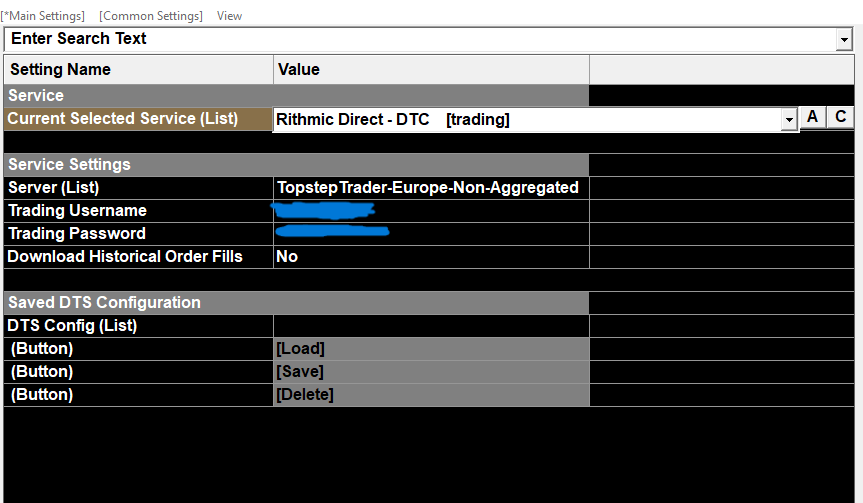Screen dimensions: 863x503
Task: Click the Trading Password value field
Action: [x=430, y=234]
